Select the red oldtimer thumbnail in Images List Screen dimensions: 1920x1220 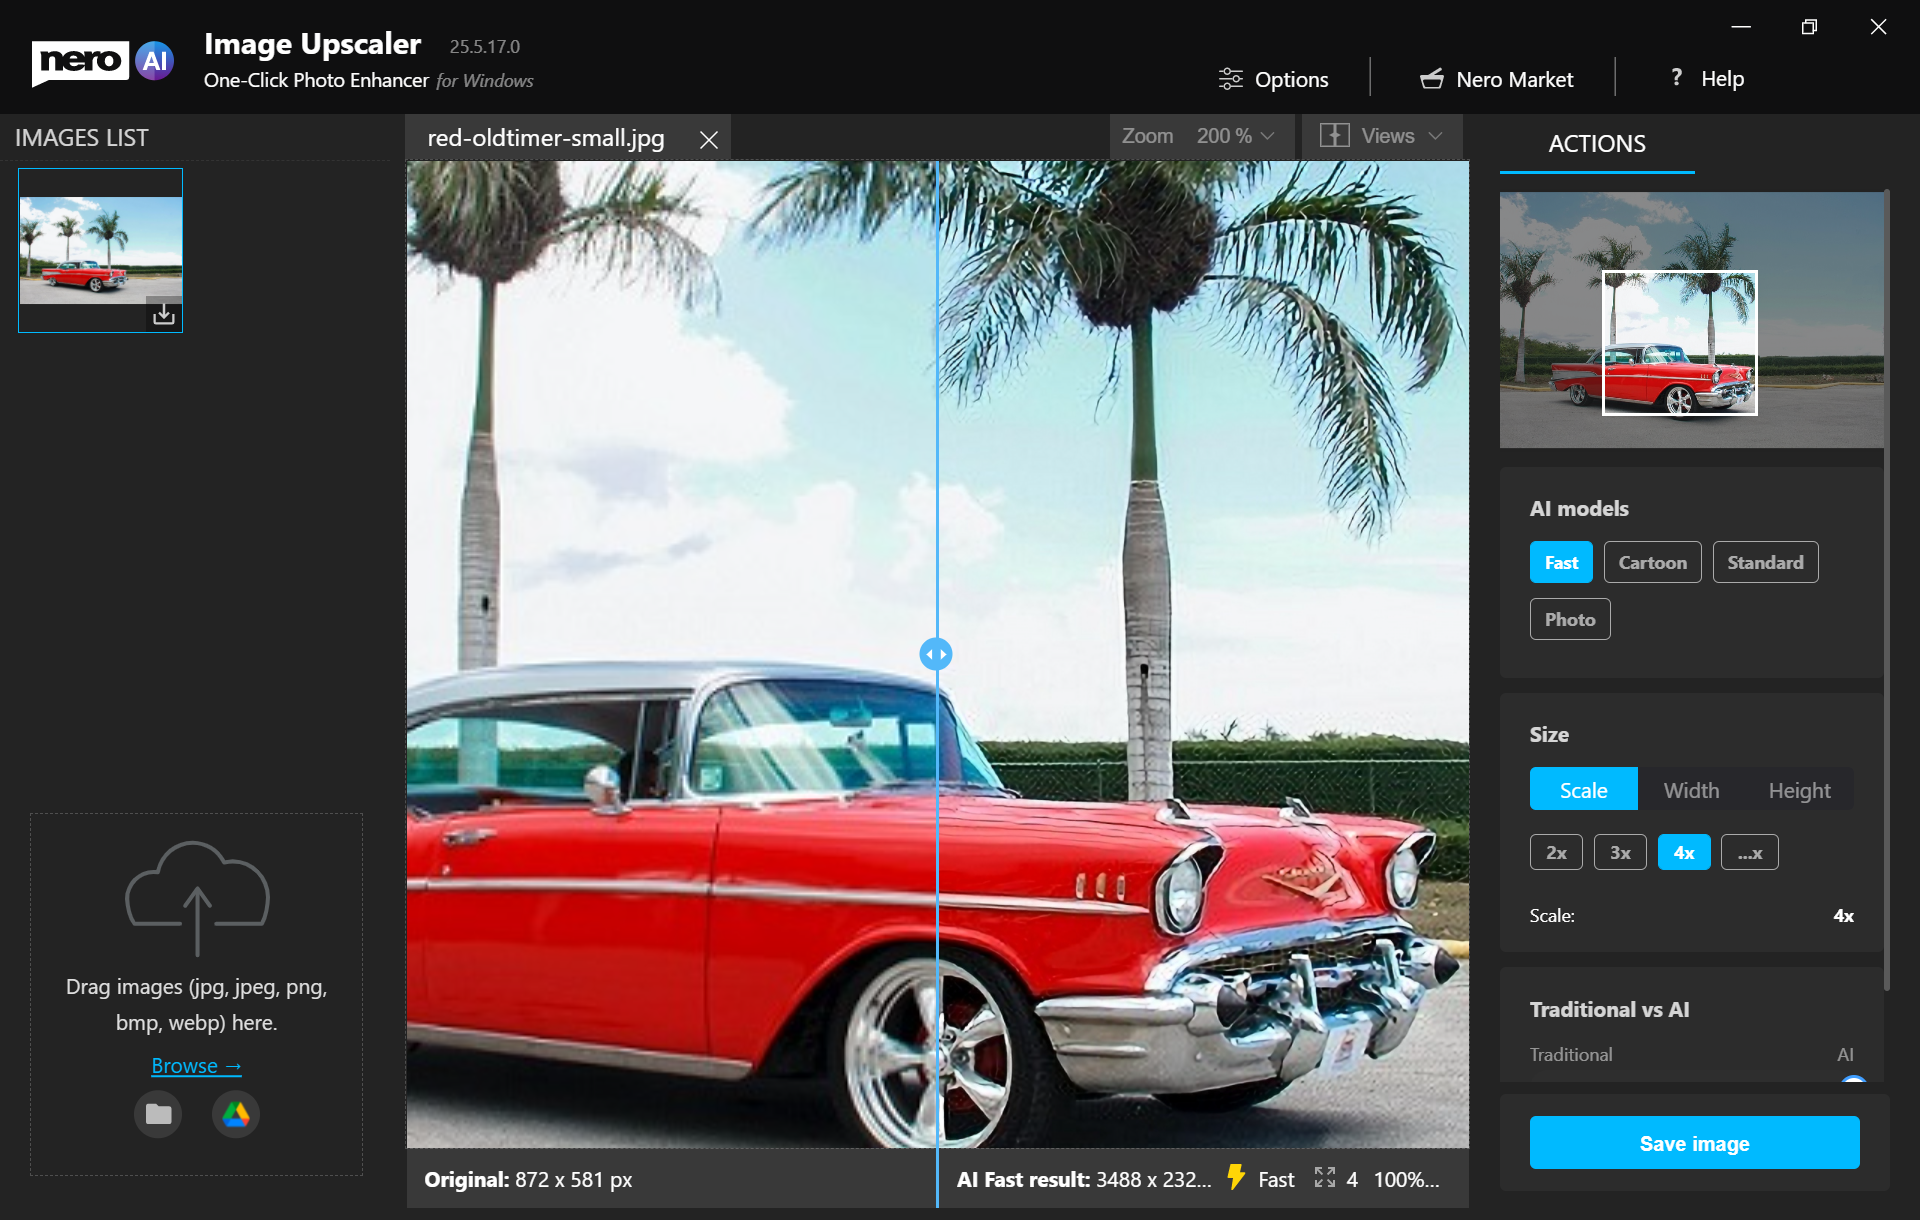[100, 250]
